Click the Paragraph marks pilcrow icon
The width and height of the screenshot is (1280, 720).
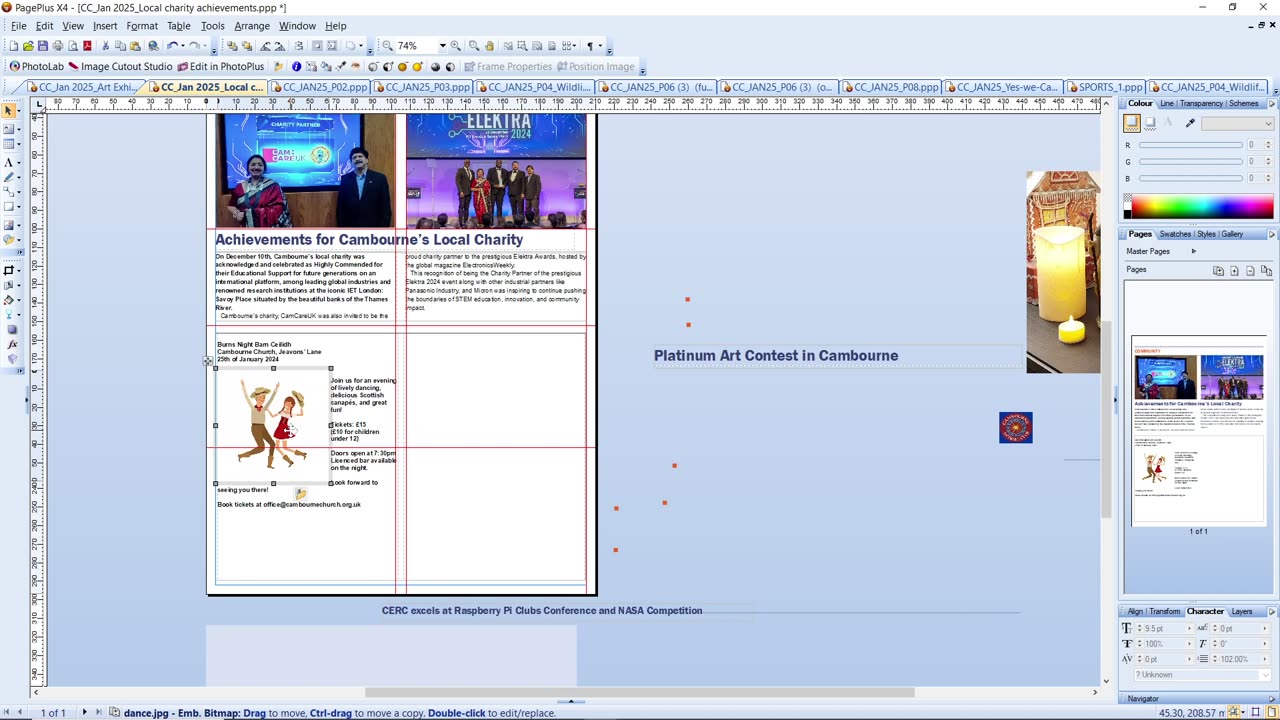tap(590, 46)
